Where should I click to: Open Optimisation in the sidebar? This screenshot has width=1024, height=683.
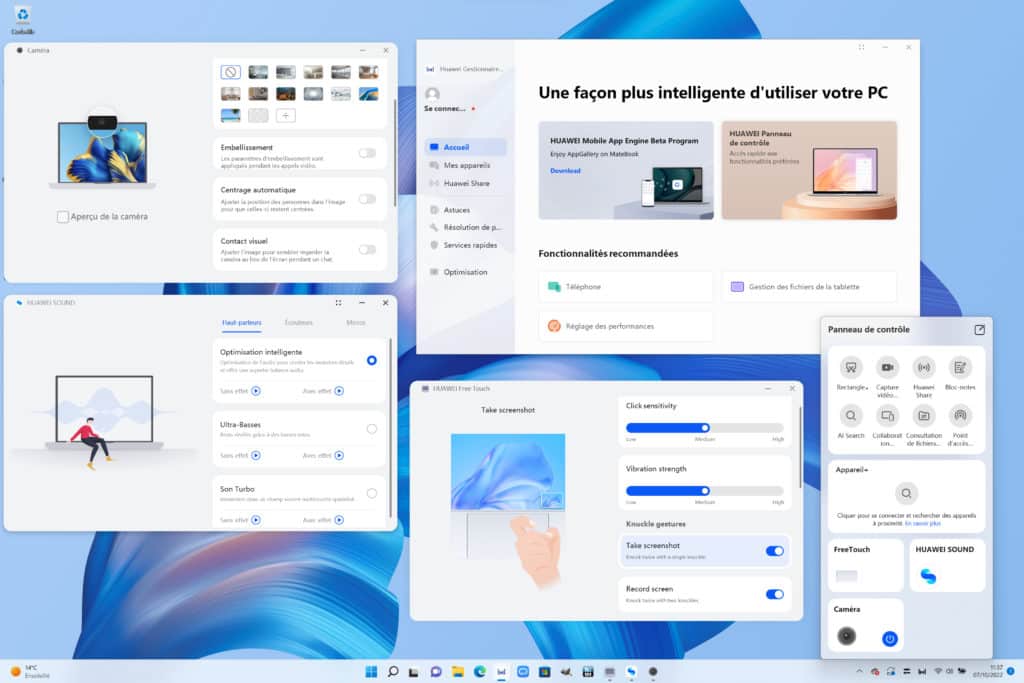(x=466, y=272)
